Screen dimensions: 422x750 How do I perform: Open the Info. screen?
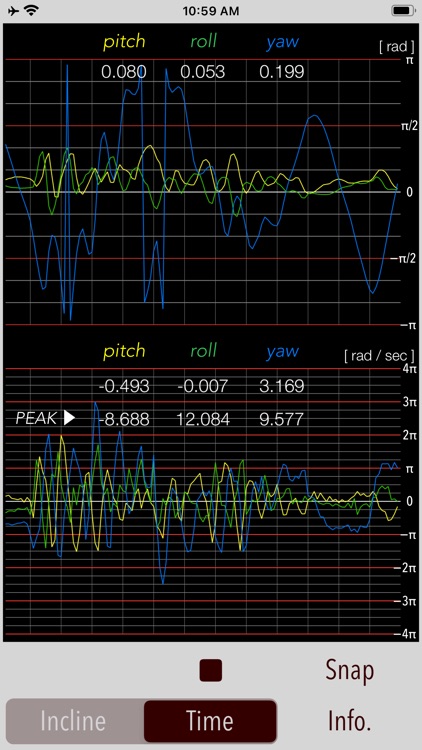click(350, 720)
